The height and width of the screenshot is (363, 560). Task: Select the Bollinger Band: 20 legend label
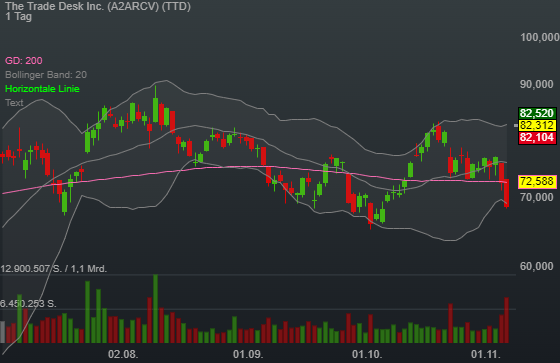coord(46,74)
